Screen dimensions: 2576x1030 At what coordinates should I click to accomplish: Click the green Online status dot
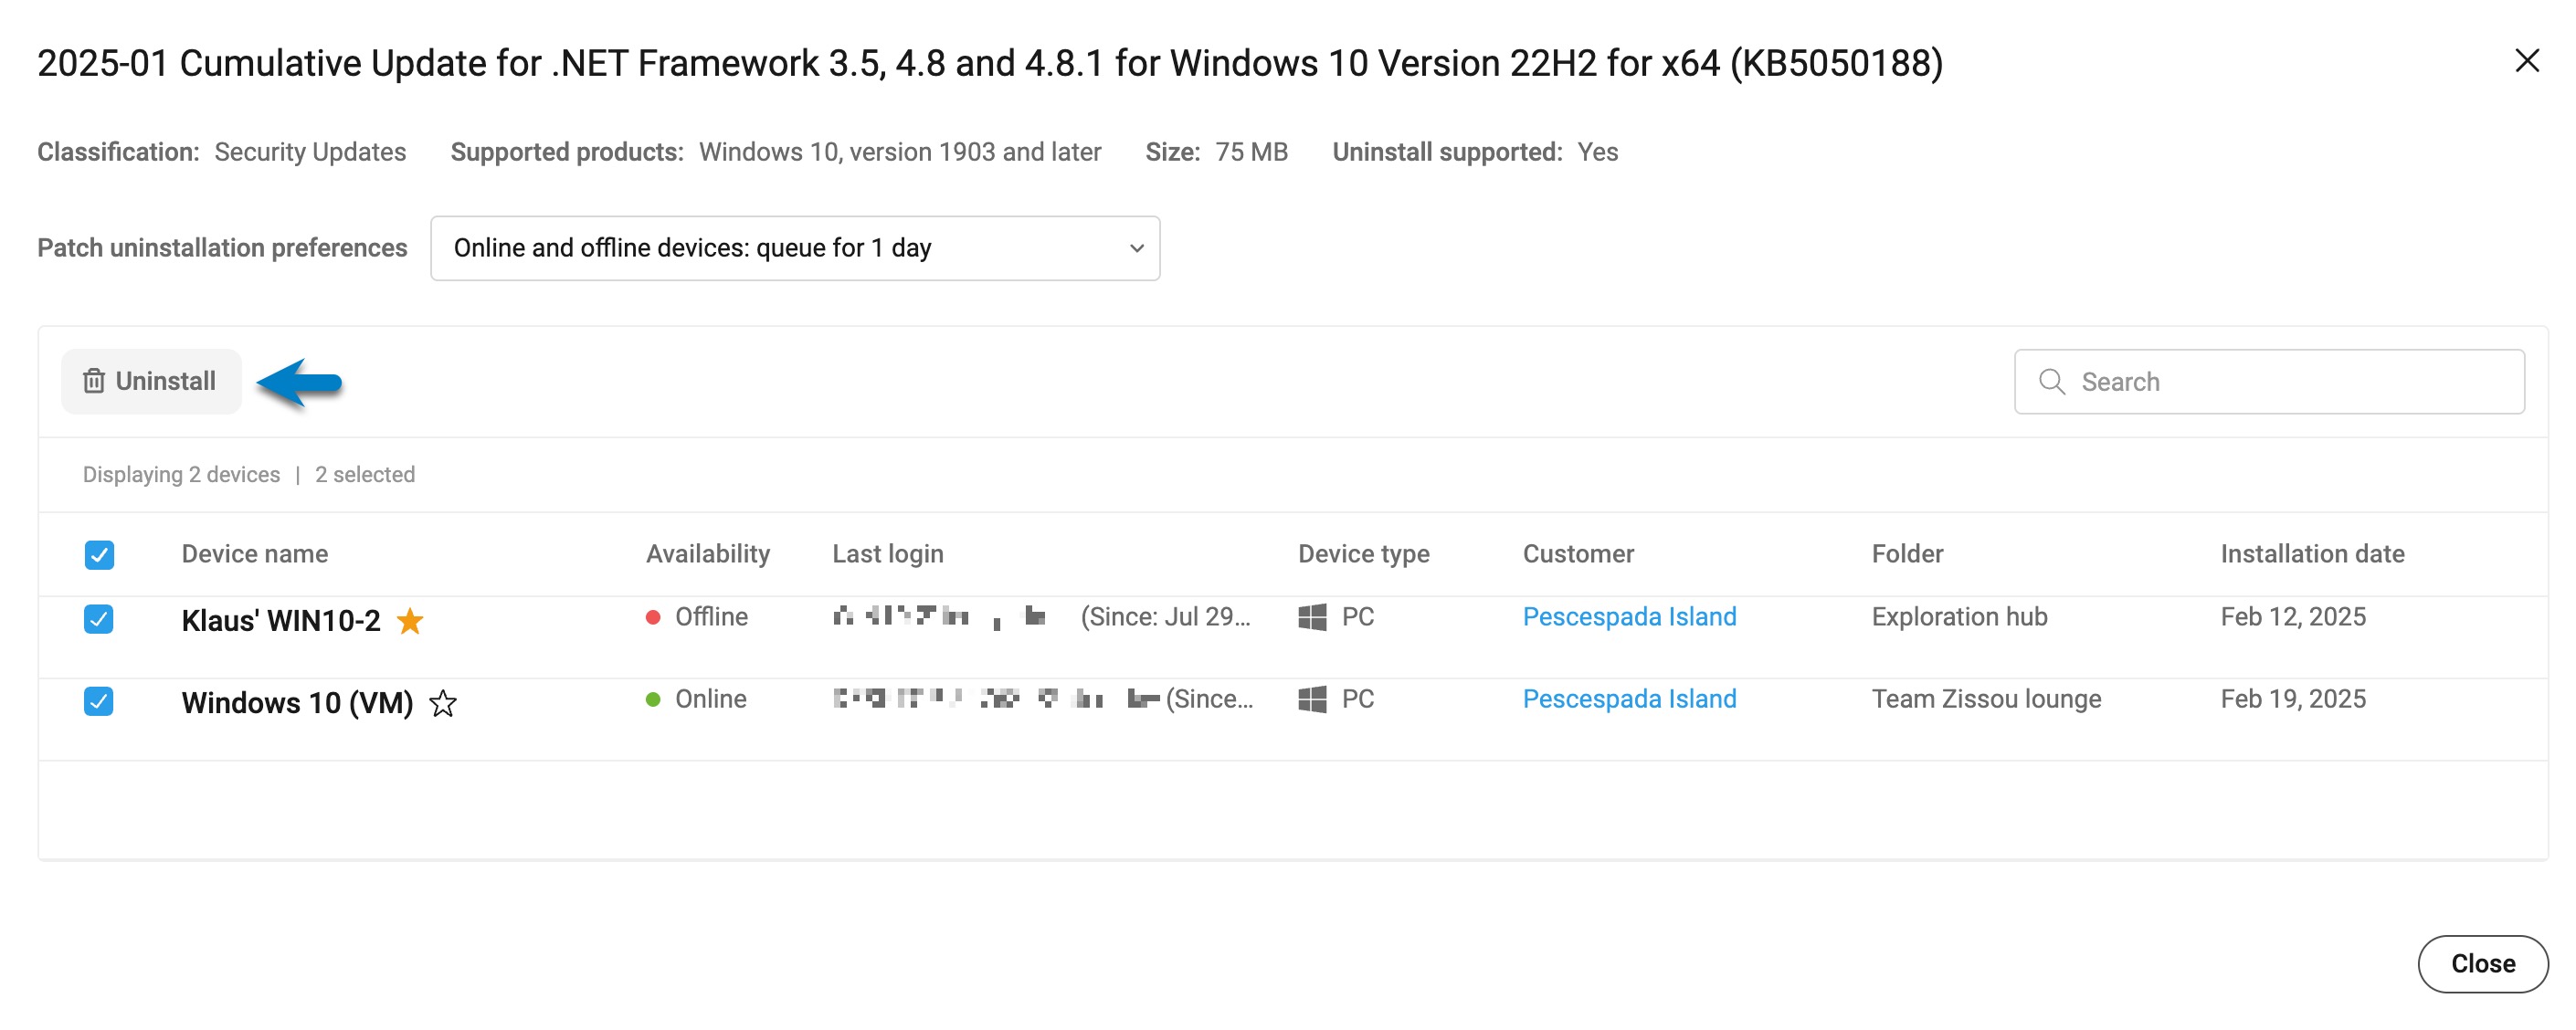click(x=653, y=699)
